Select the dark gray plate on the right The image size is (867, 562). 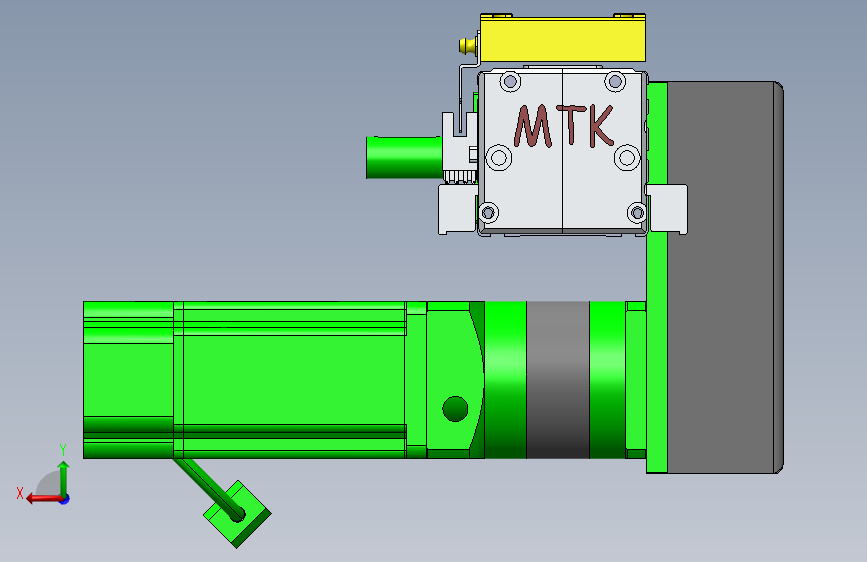[725, 278]
